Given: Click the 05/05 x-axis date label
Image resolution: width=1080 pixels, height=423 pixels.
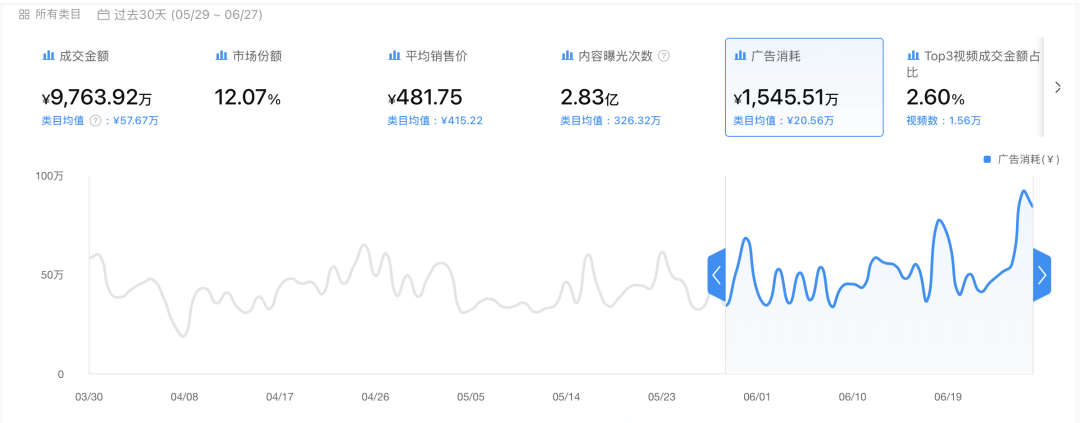Looking at the screenshot, I should click(470, 398).
